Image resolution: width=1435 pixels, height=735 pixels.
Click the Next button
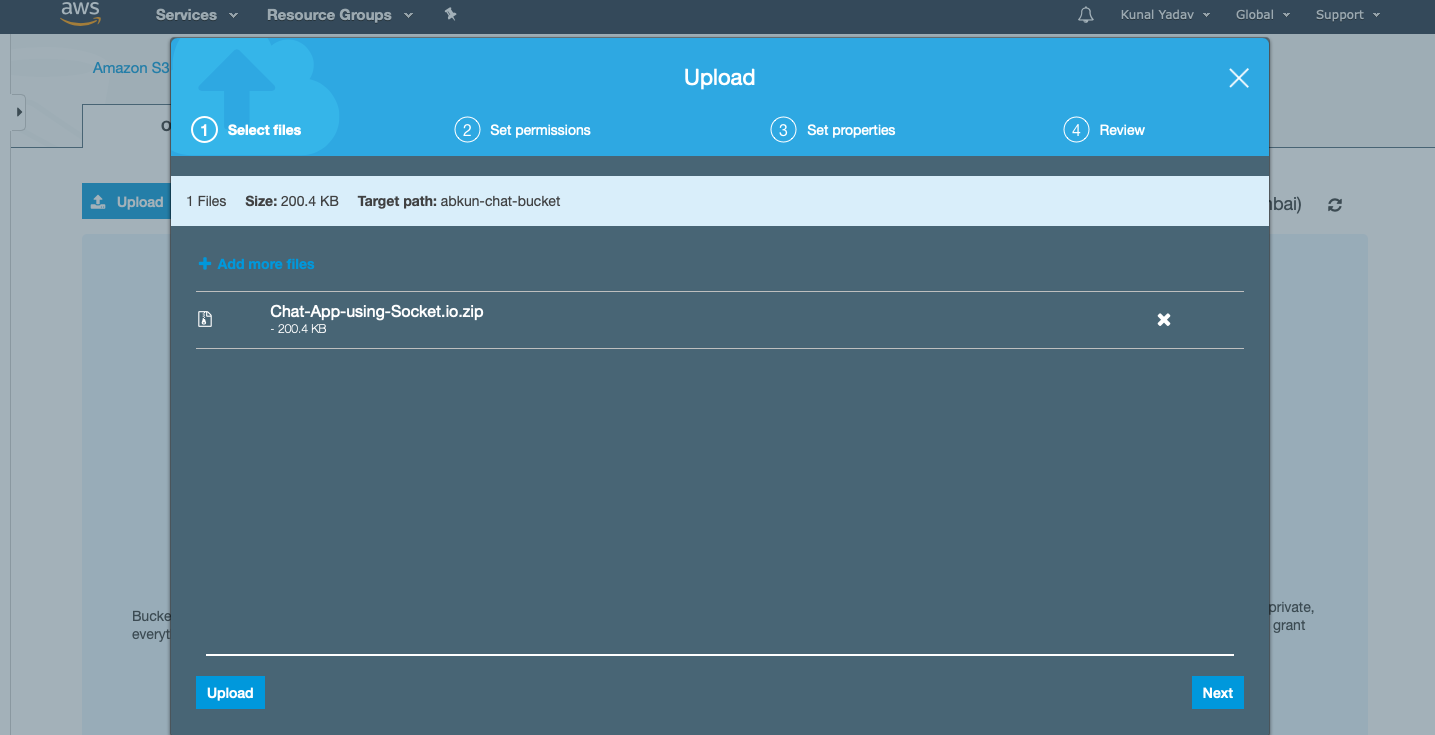pyautogui.click(x=1218, y=693)
